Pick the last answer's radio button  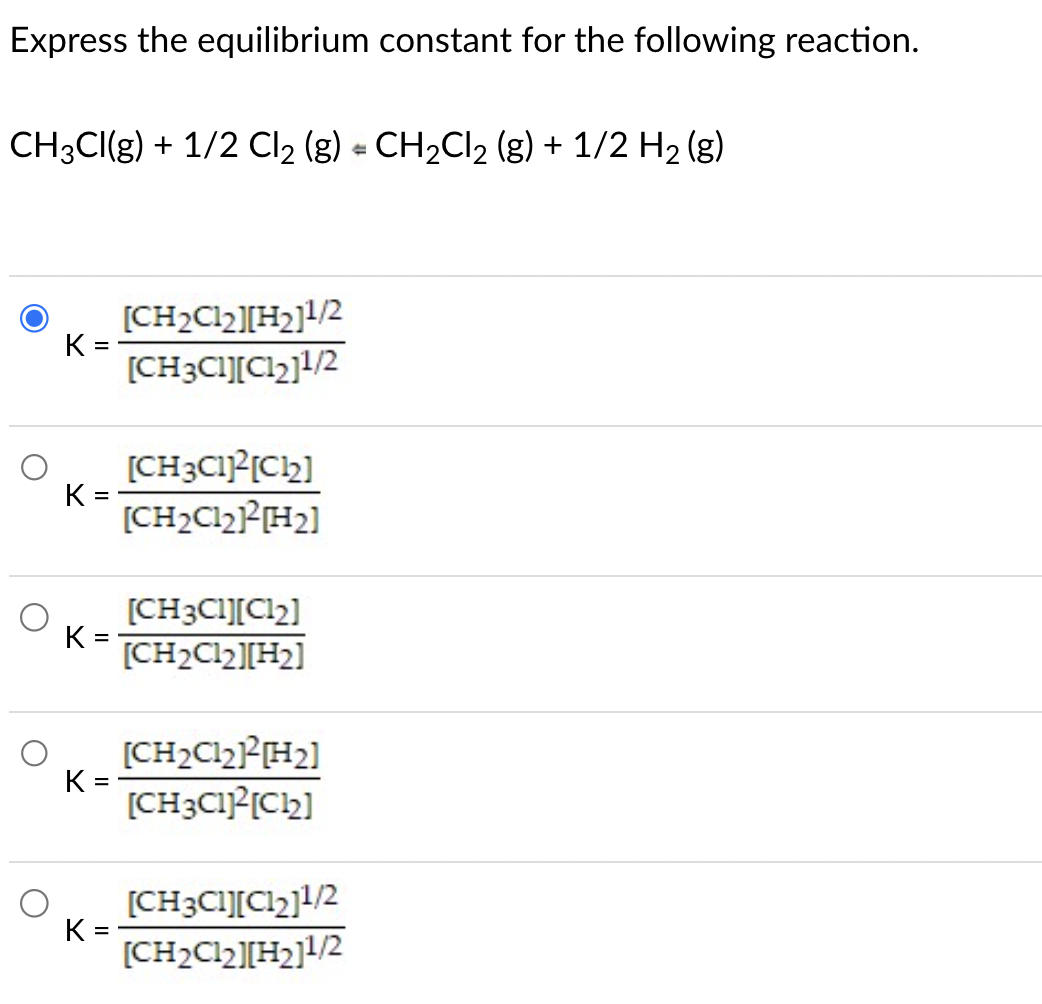click(x=33, y=902)
